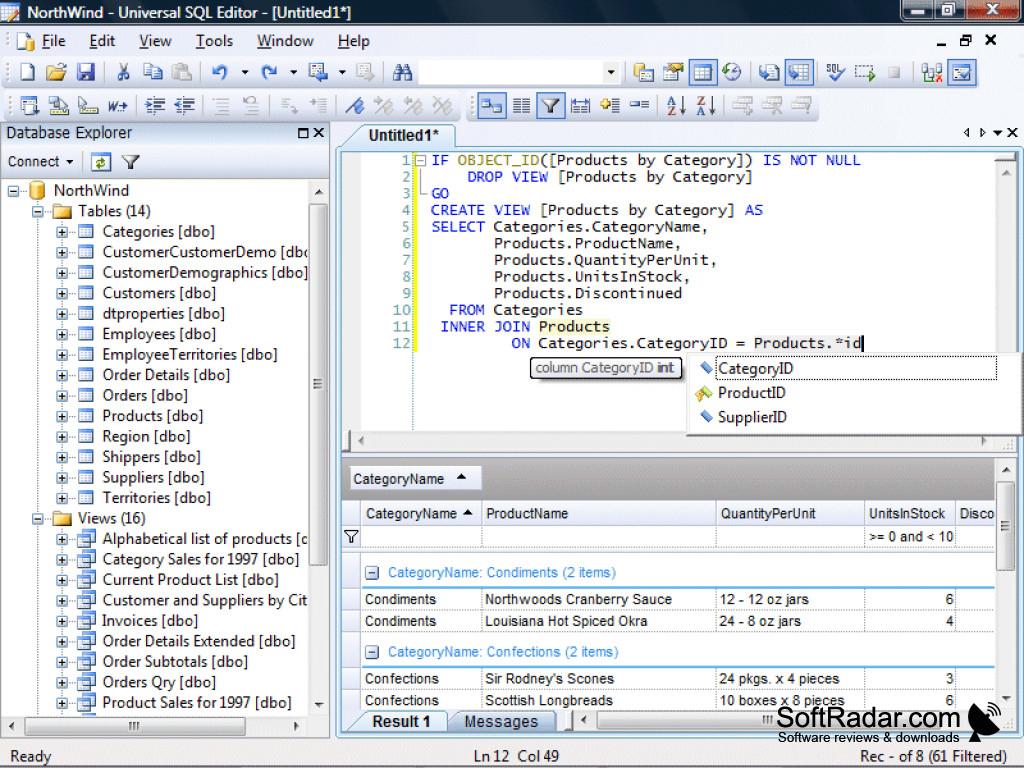Click the filter funnel icon in Database Explorer
The image size is (1024, 768).
point(131,162)
